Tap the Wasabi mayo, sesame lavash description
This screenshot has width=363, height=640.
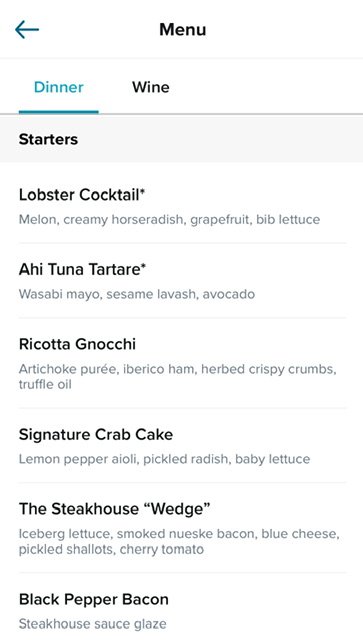(x=137, y=294)
